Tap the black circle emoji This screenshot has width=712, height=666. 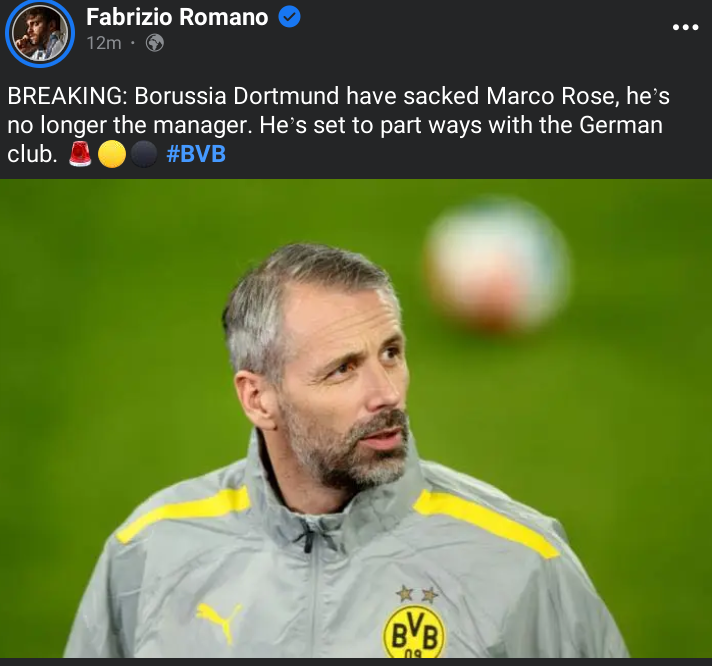(143, 154)
